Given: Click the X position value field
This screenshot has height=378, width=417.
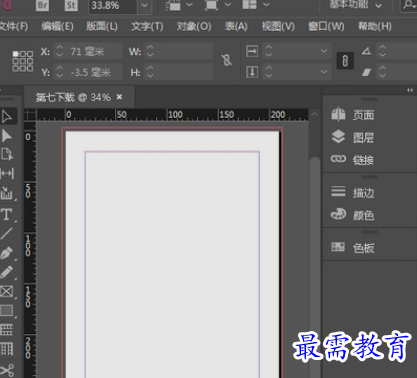Looking at the screenshot, I should coord(93,51).
